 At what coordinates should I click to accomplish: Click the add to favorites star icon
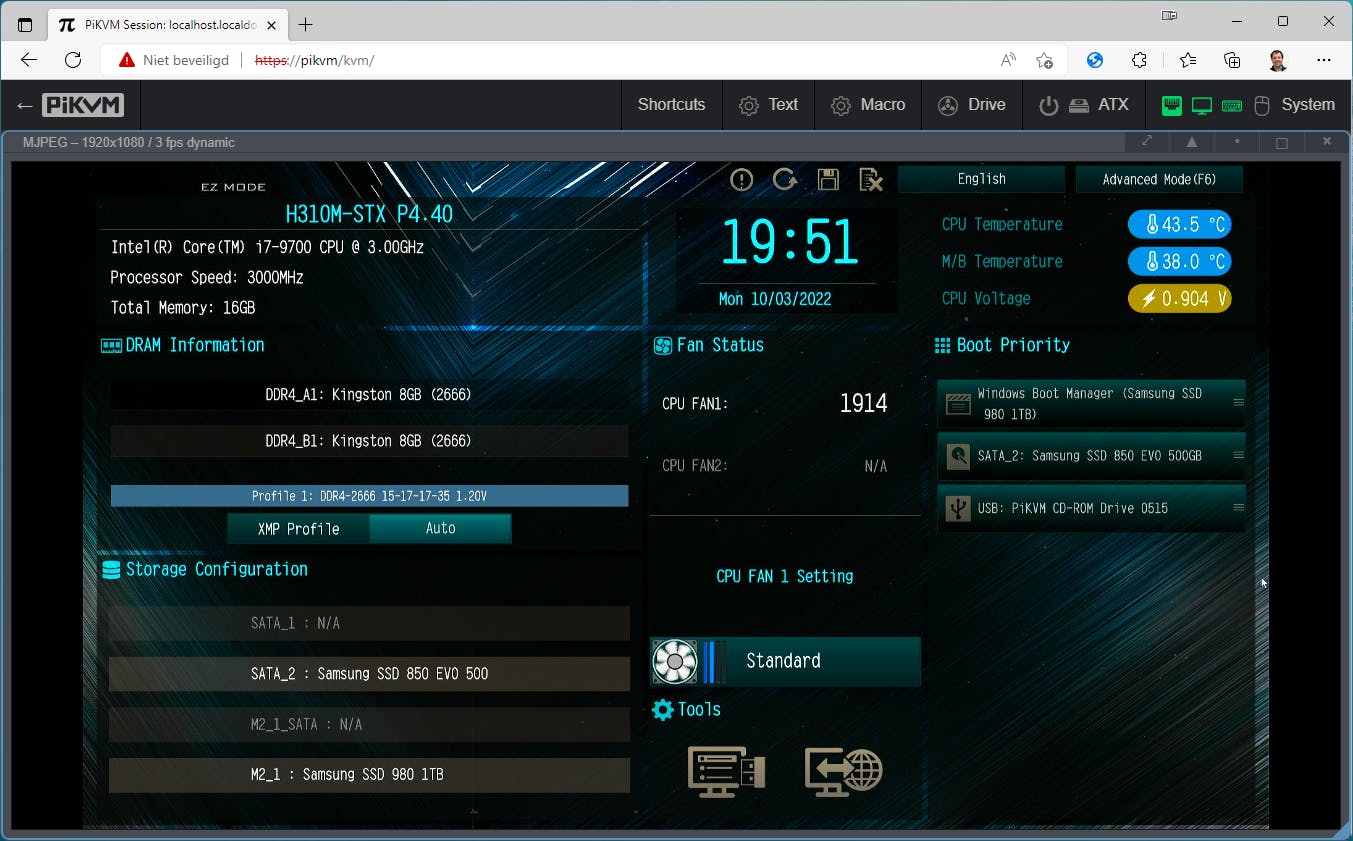(x=1044, y=60)
